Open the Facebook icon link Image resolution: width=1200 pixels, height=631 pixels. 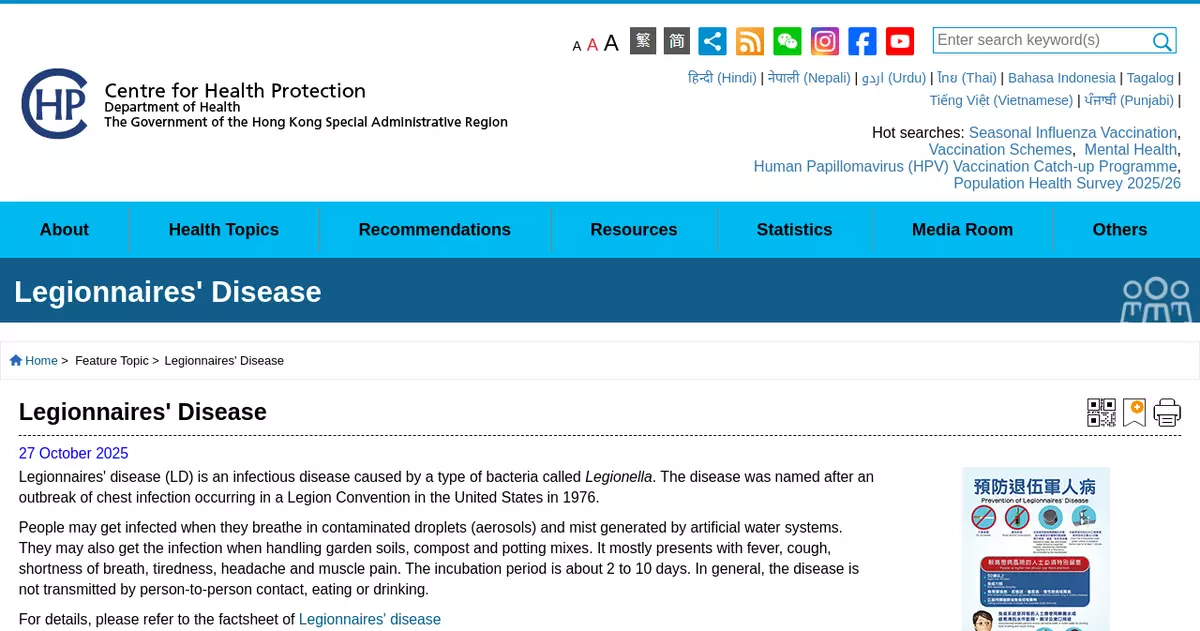[862, 41]
